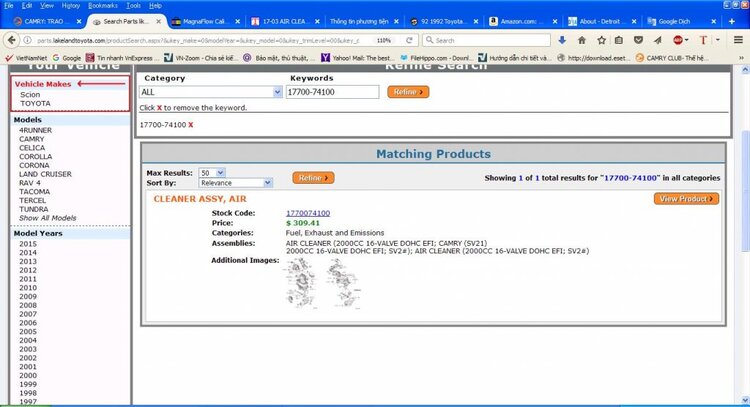This screenshot has width=750, height=407.
Task: Expand dropdown next to red T icon
Action: 717,41
